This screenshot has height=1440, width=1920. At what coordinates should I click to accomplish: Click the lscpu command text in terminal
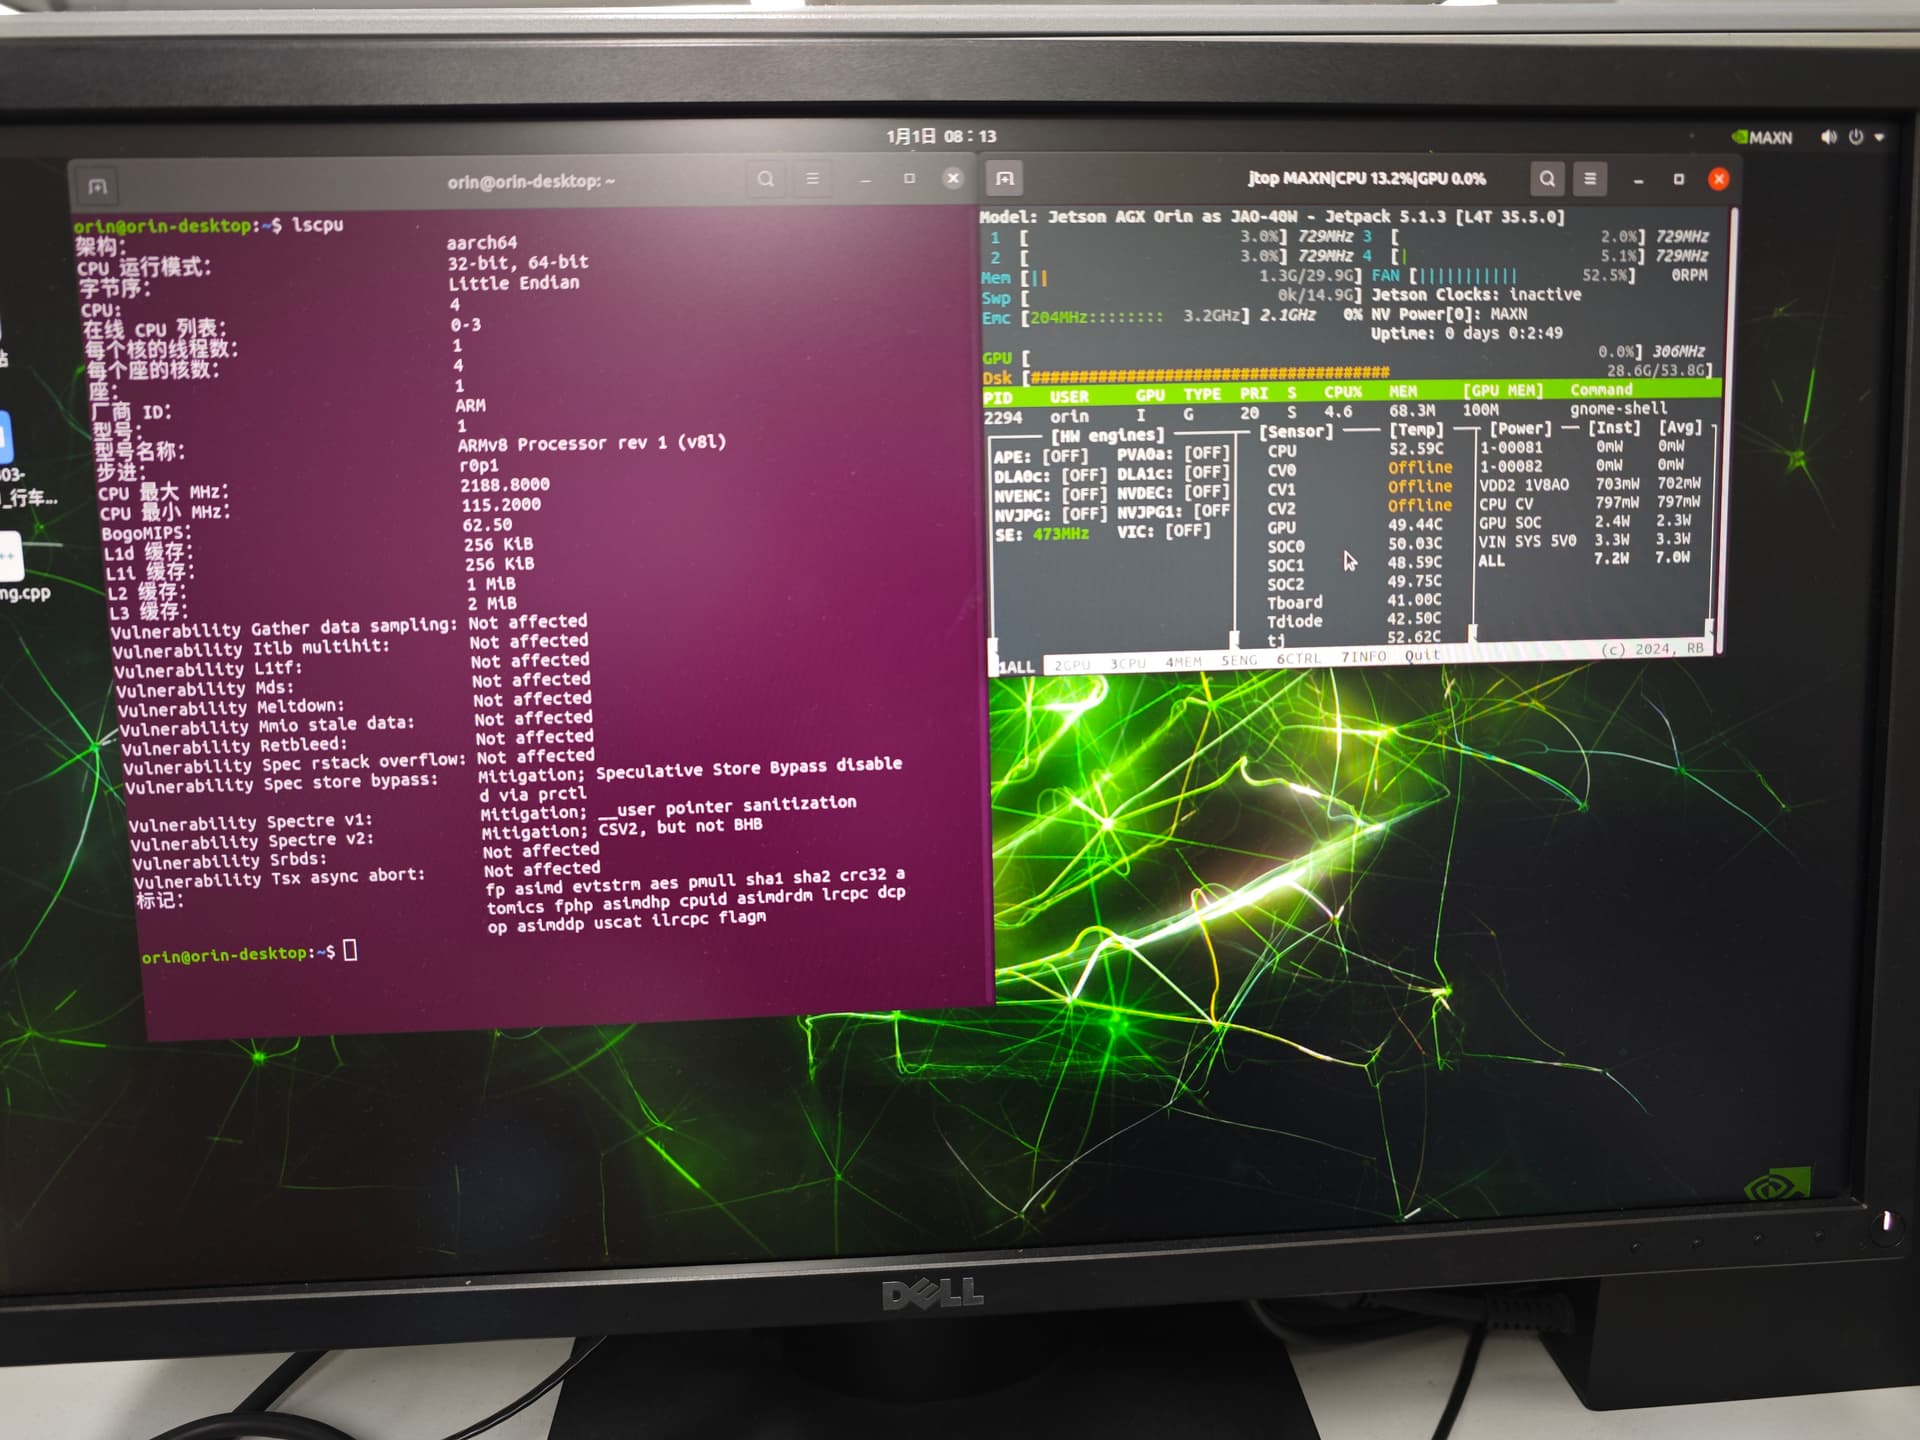317,225
